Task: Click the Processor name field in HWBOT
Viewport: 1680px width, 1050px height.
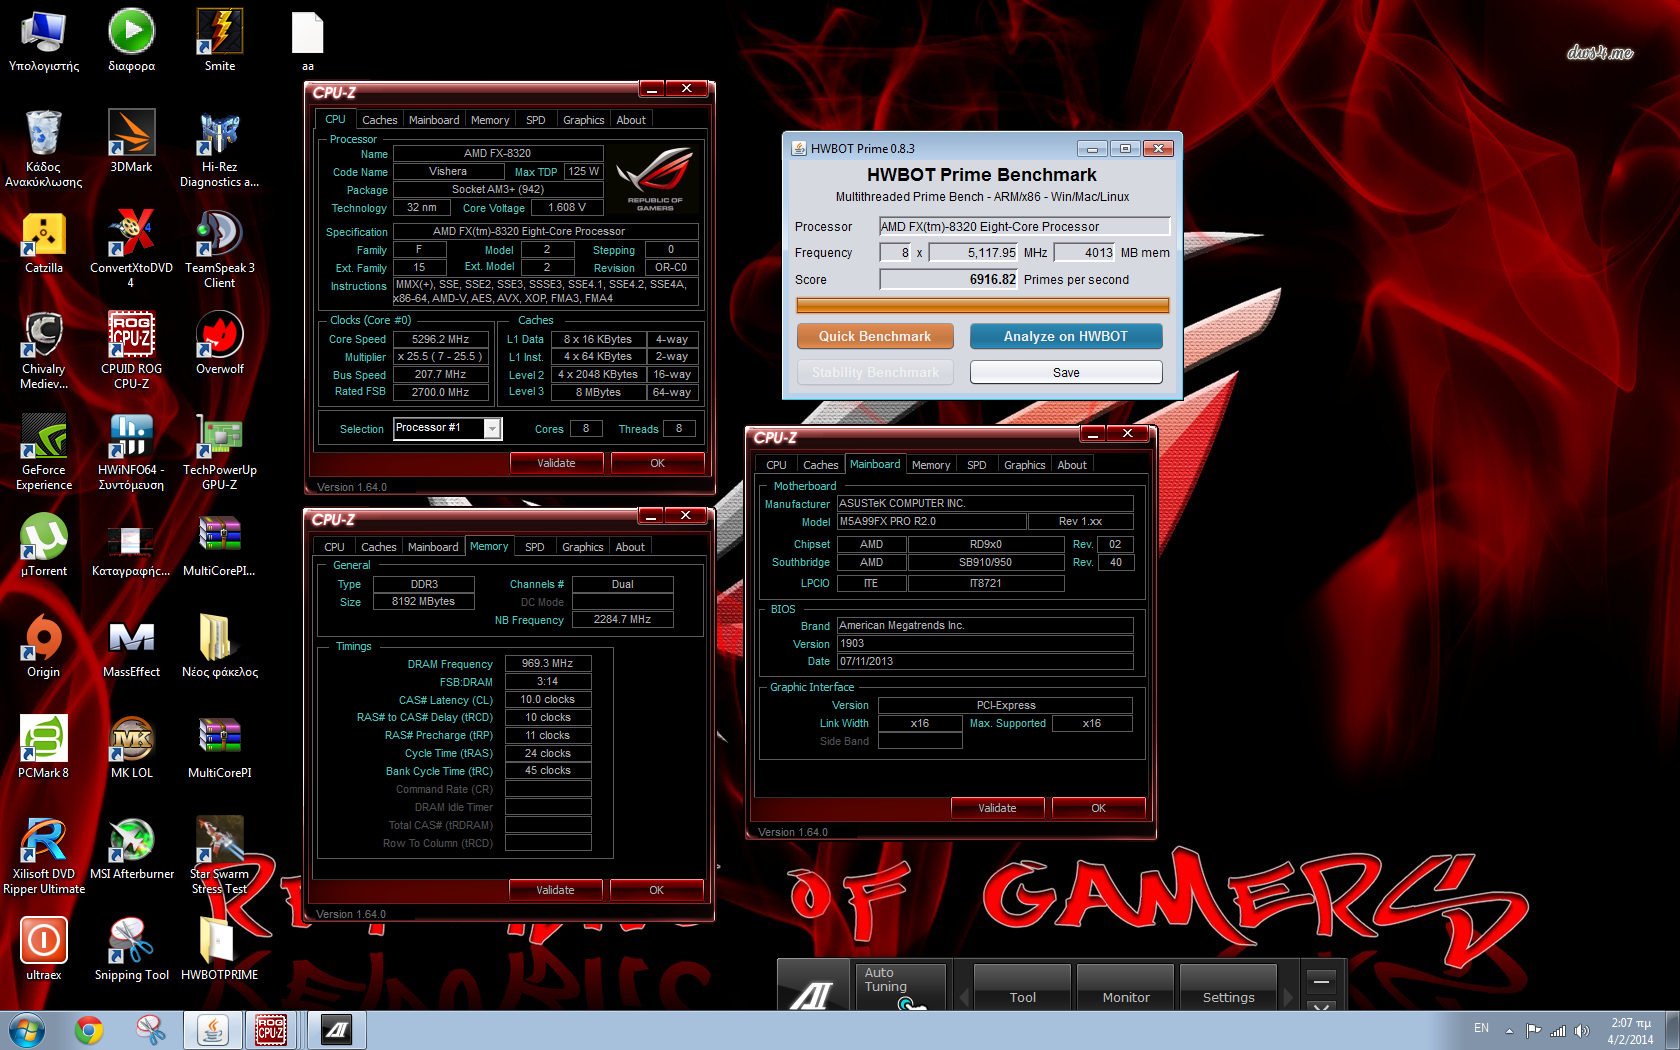Action: pyautogui.click(x=1025, y=227)
